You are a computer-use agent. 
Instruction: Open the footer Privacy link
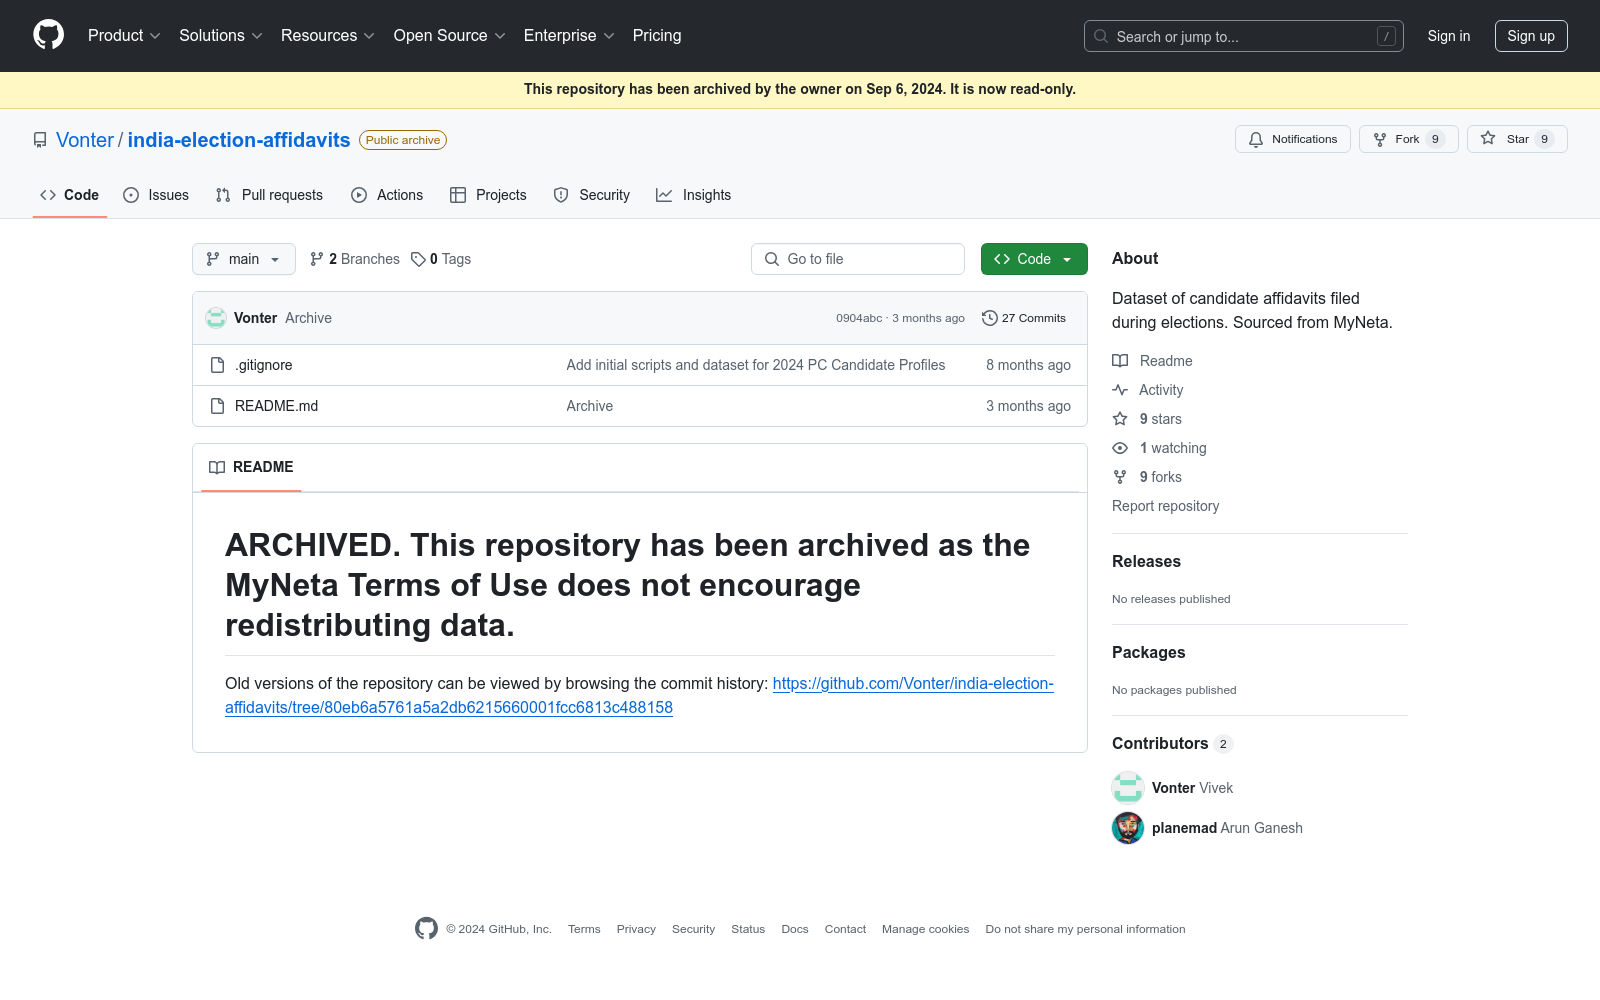[636, 929]
